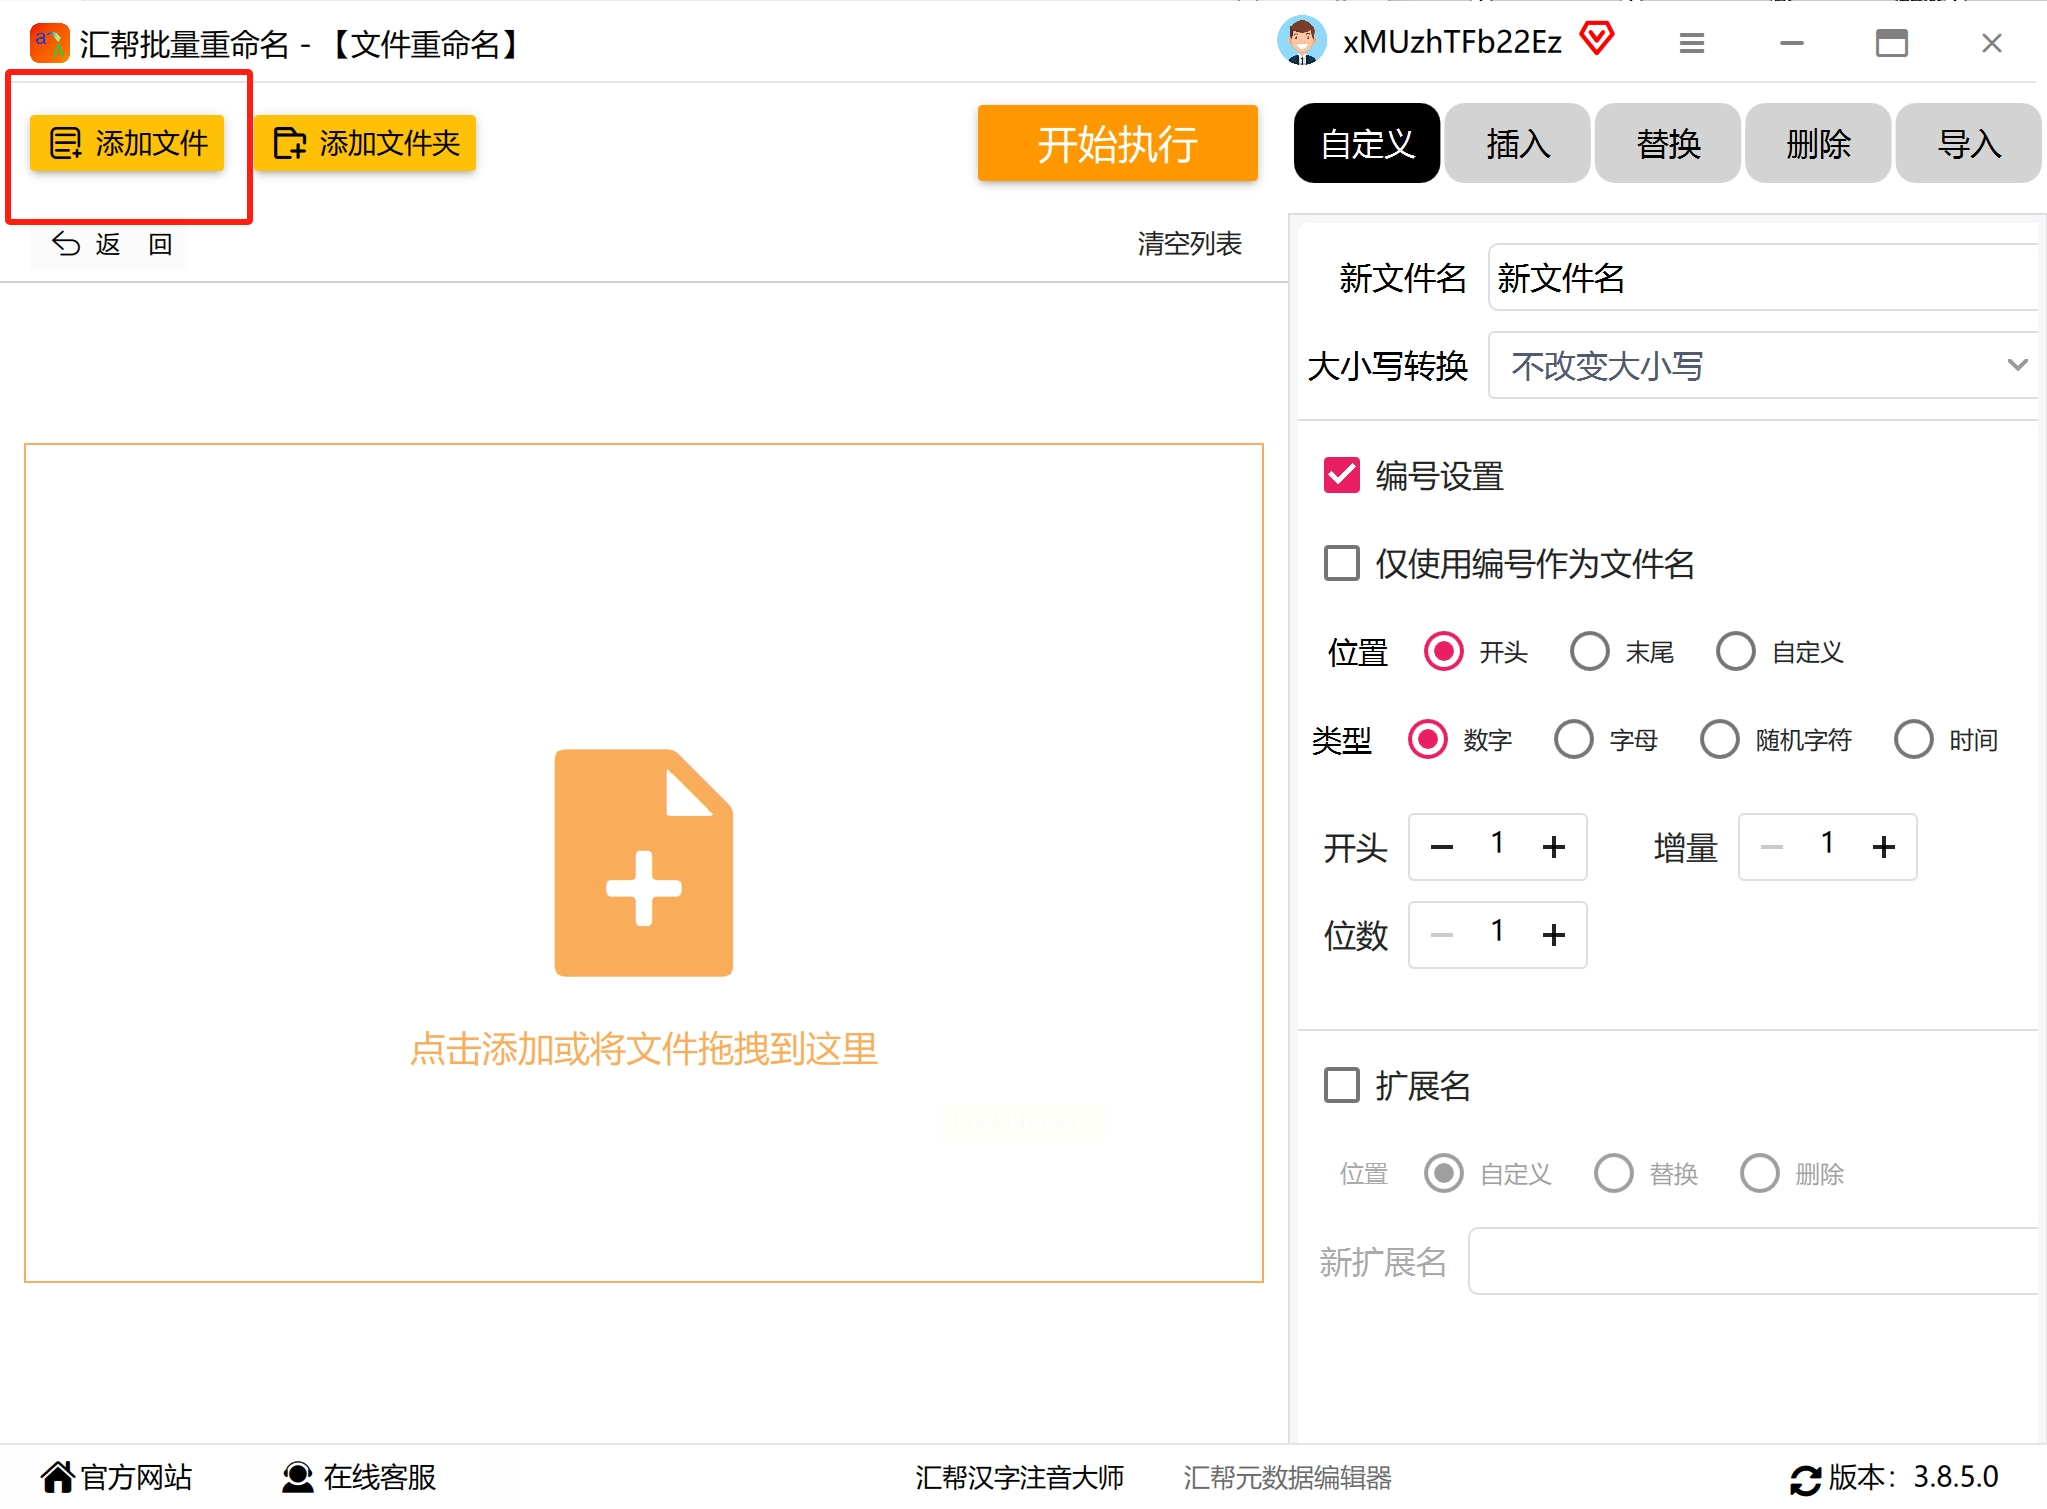The image size is (2047, 1509).
Task: Click the user avatar icon
Action: [1301, 42]
